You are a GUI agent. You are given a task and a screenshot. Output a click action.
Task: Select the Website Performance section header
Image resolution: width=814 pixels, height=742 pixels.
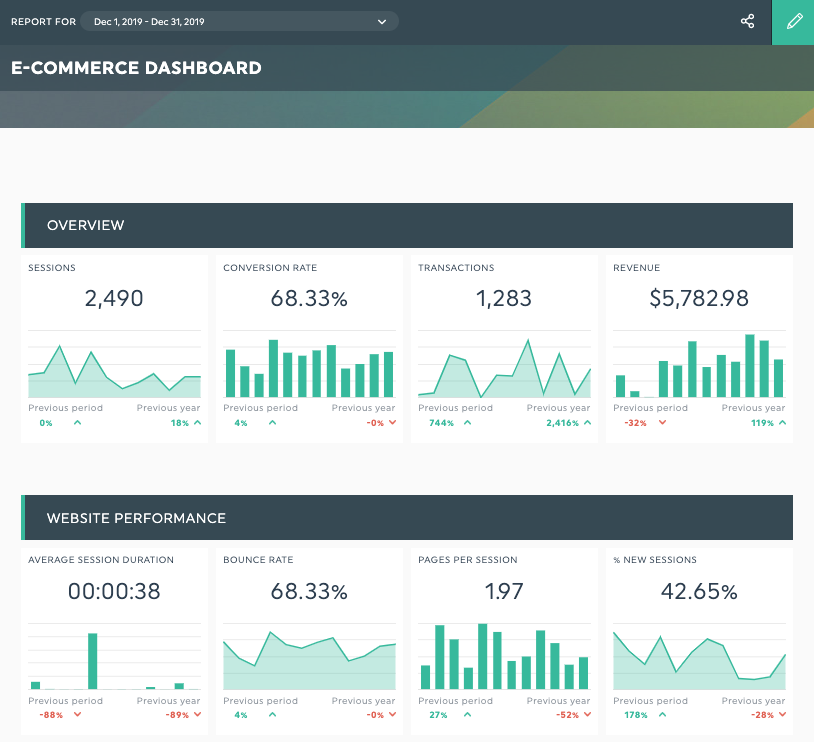click(x=407, y=518)
